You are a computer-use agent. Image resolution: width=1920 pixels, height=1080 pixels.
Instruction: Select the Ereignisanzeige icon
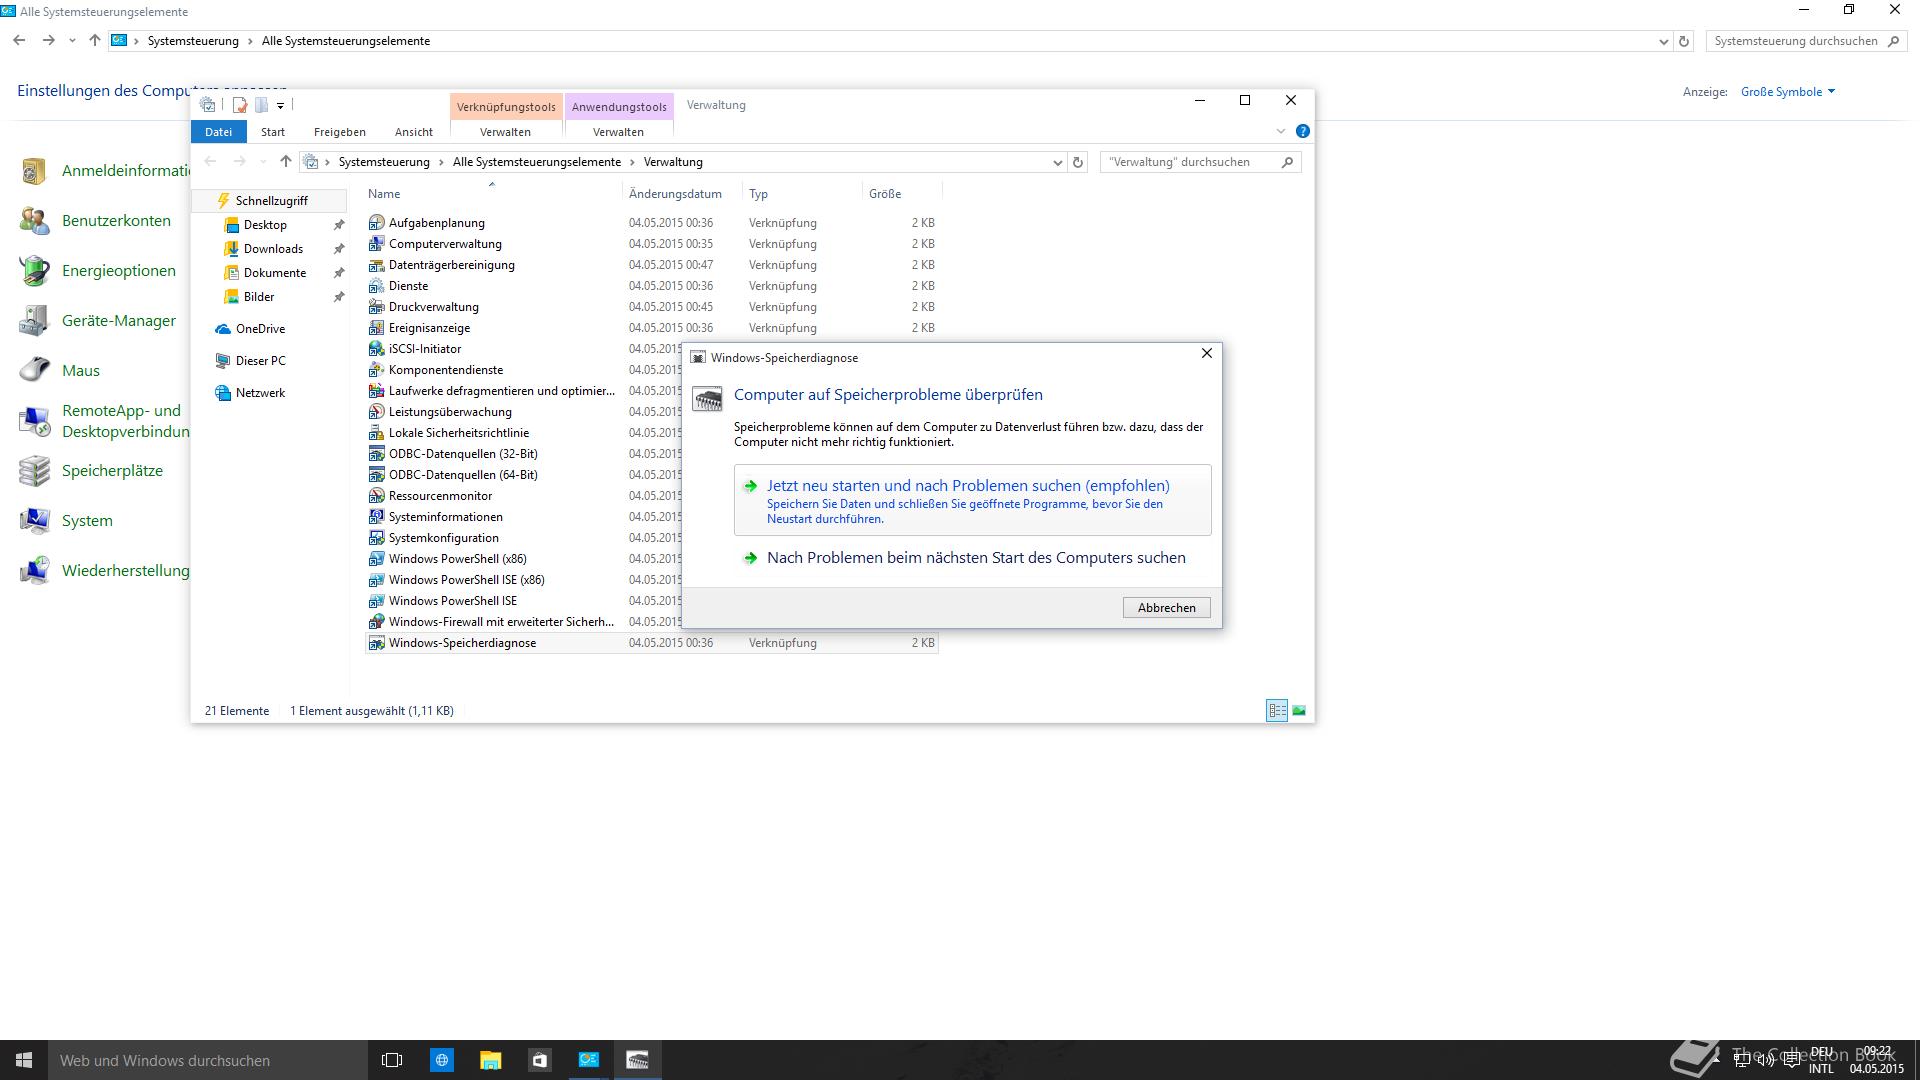376,328
